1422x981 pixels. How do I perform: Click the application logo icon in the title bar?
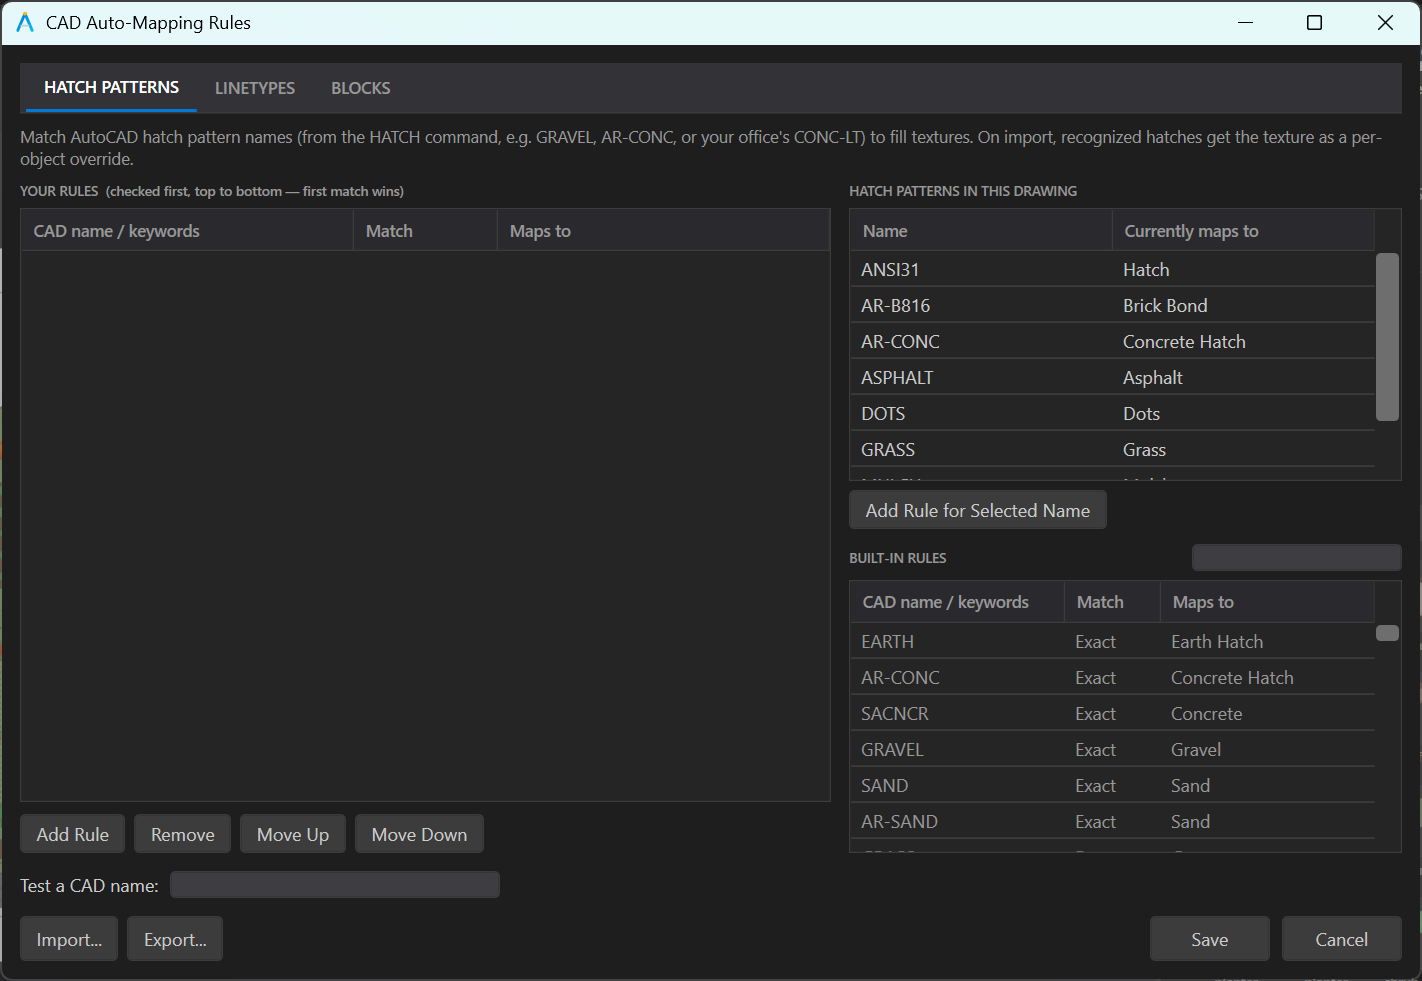(x=25, y=22)
